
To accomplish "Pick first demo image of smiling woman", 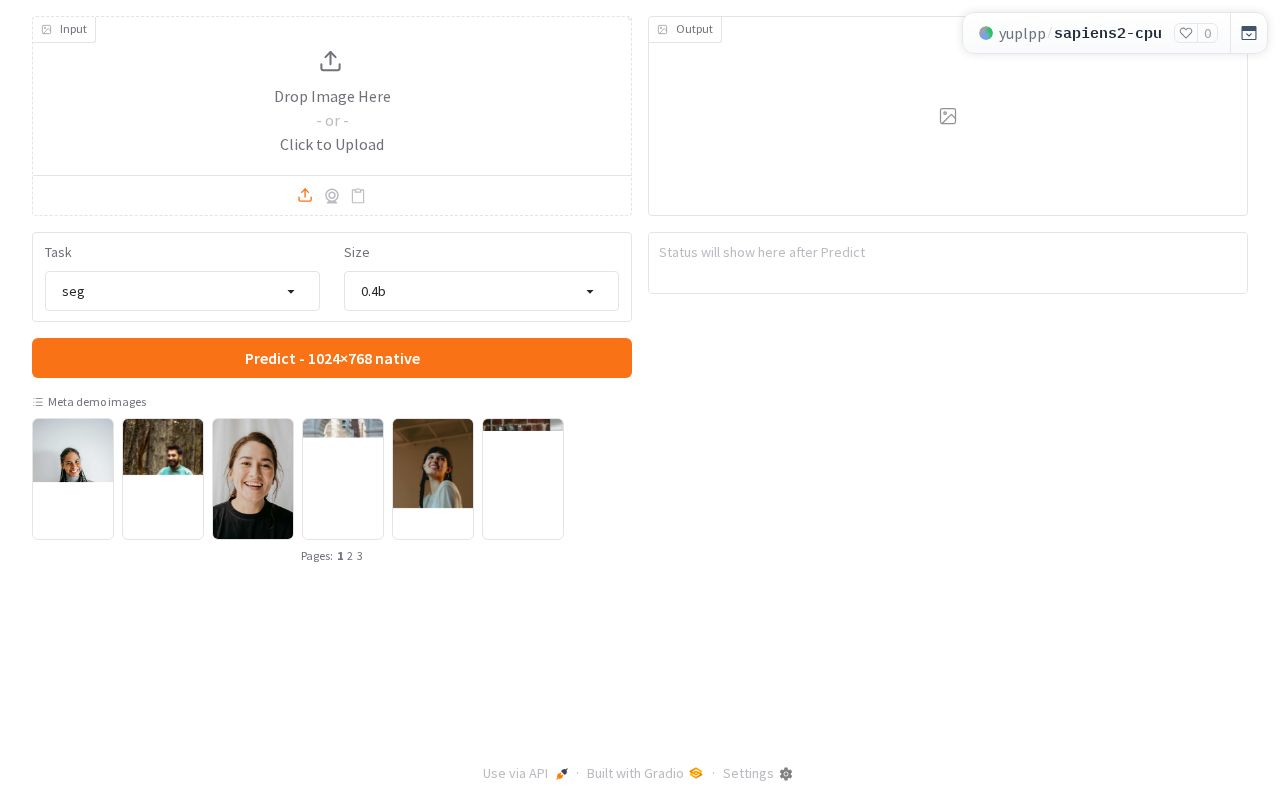I will 73,479.
